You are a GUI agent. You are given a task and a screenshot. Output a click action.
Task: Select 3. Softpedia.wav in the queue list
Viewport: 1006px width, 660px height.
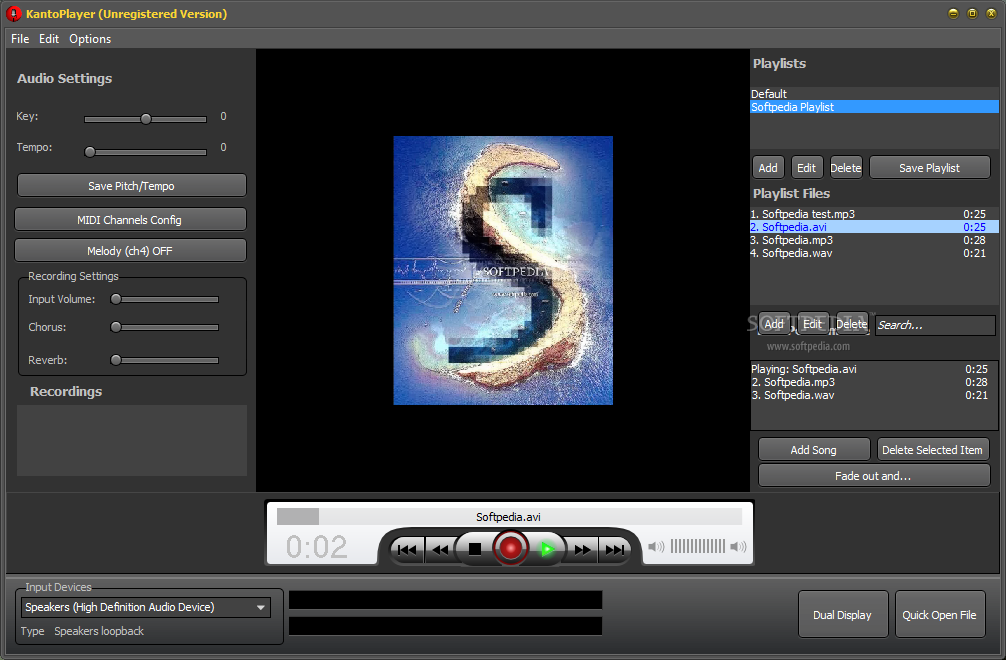coord(874,395)
